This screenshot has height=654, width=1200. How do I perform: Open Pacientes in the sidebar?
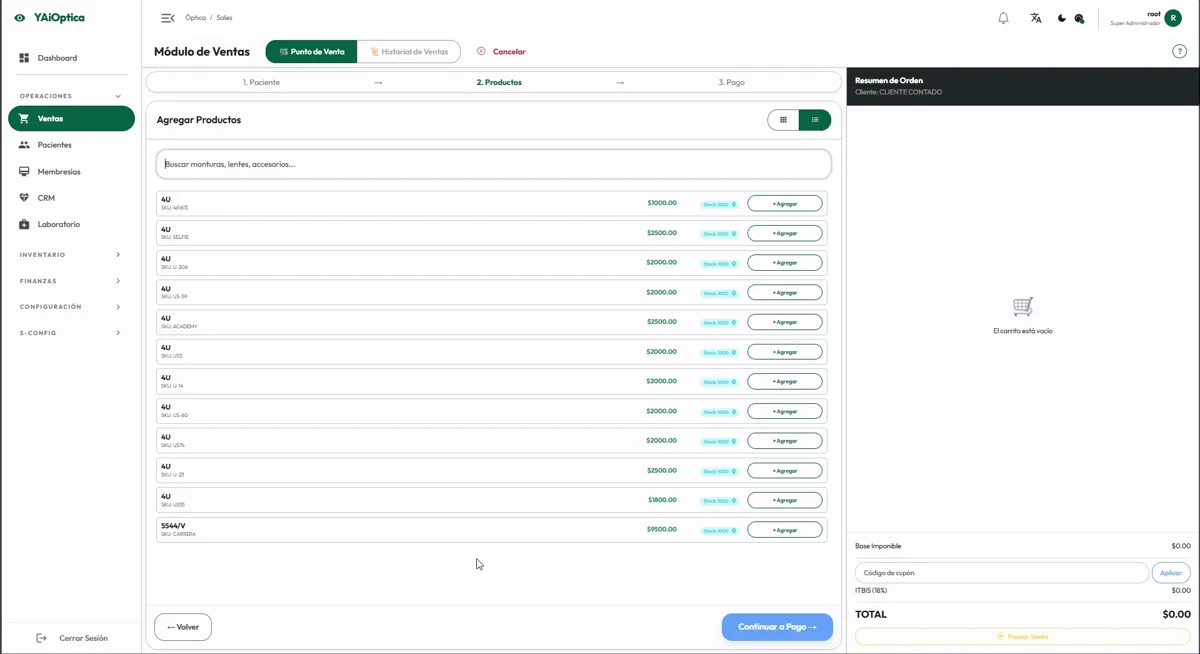pyautogui.click(x=70, y=145)
